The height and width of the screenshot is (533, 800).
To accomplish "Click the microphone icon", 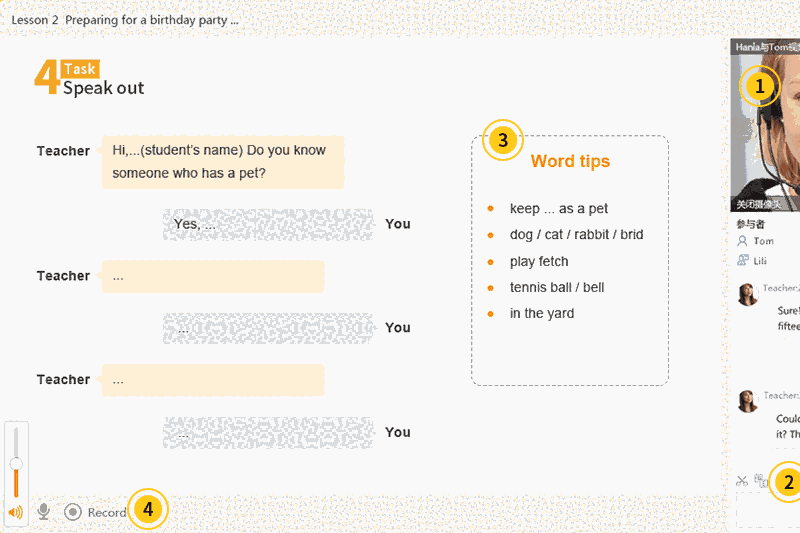I will (x=43, y=512).
